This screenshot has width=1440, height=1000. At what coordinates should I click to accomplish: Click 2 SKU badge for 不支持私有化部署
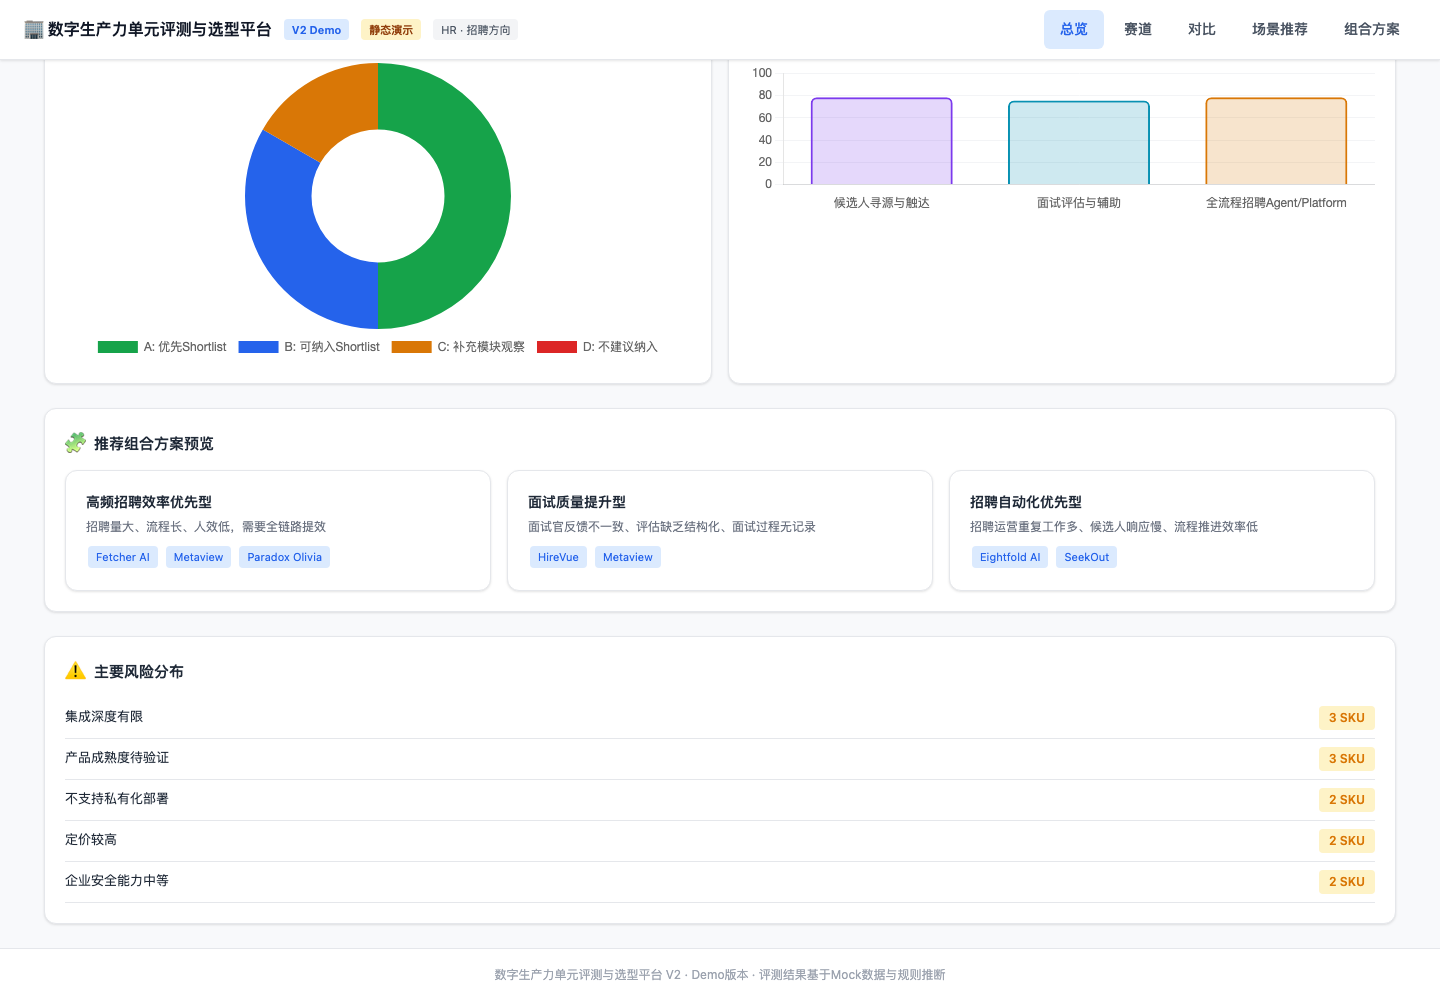tap(1347, 800)
